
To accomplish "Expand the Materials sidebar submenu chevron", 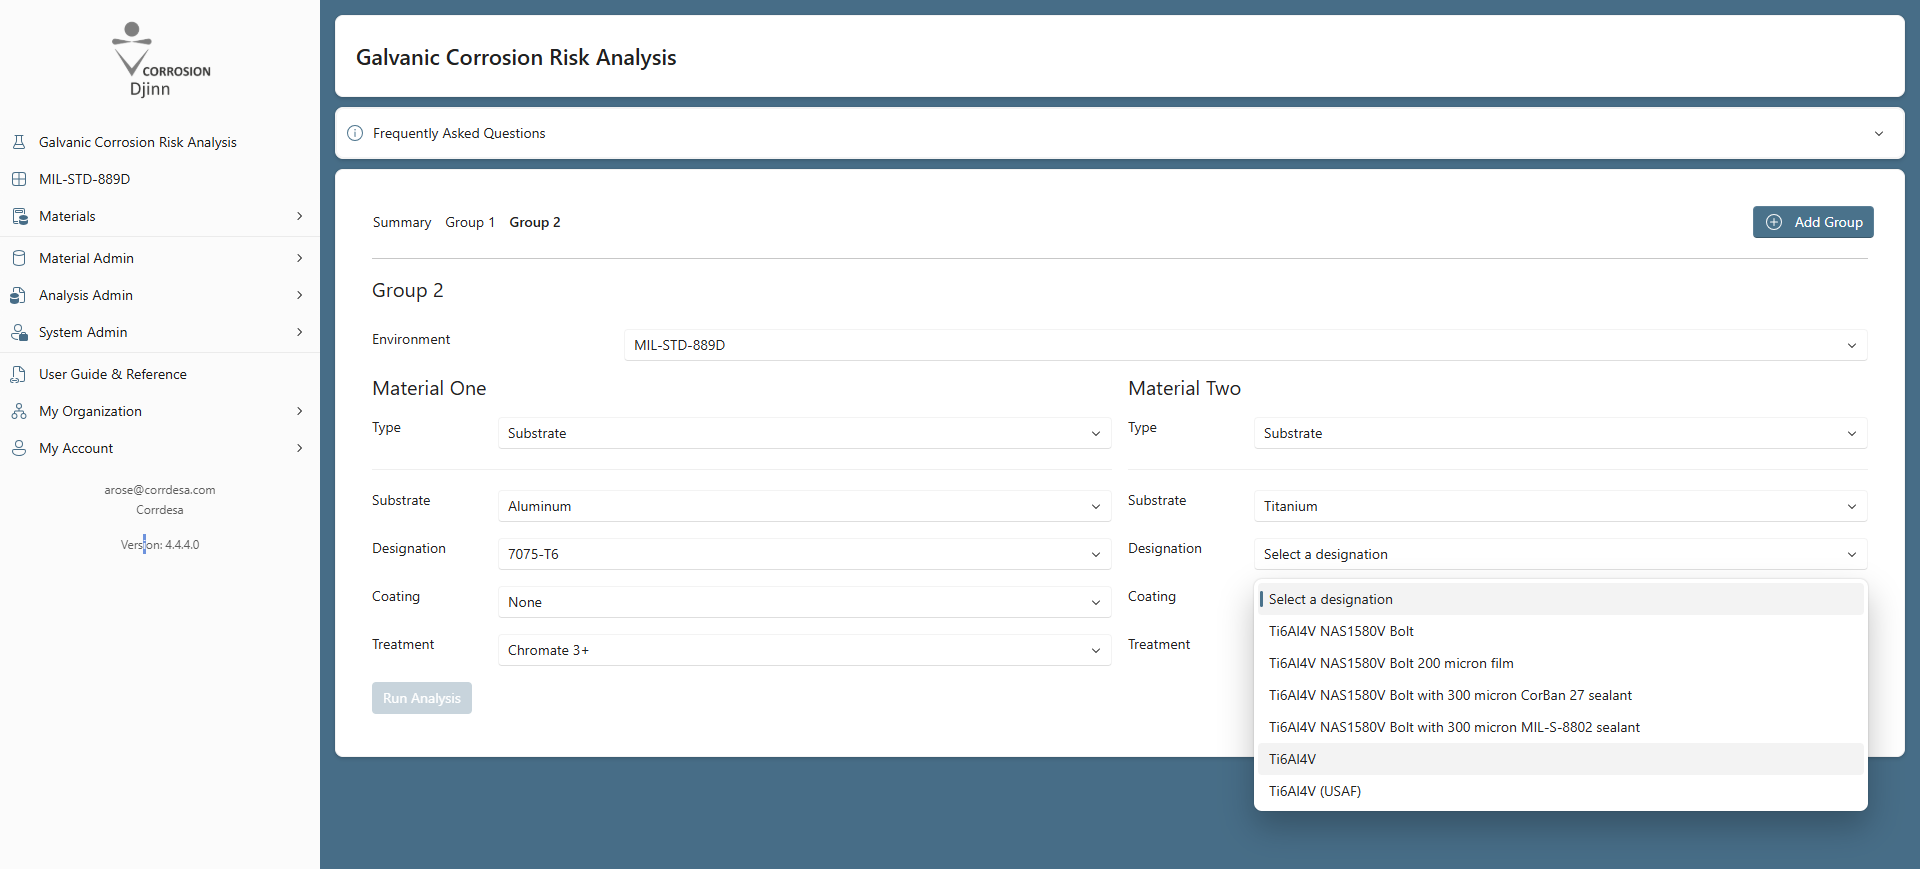I will 299,216.
